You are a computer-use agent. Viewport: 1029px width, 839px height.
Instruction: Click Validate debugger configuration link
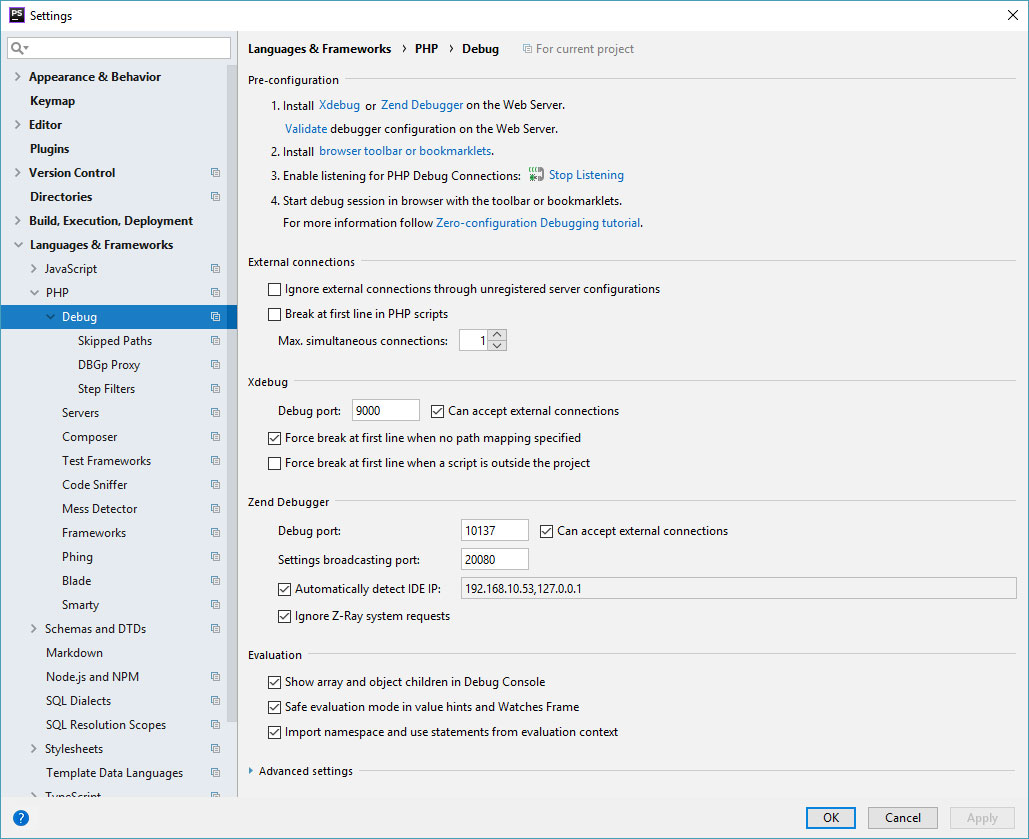pos(306,129)
